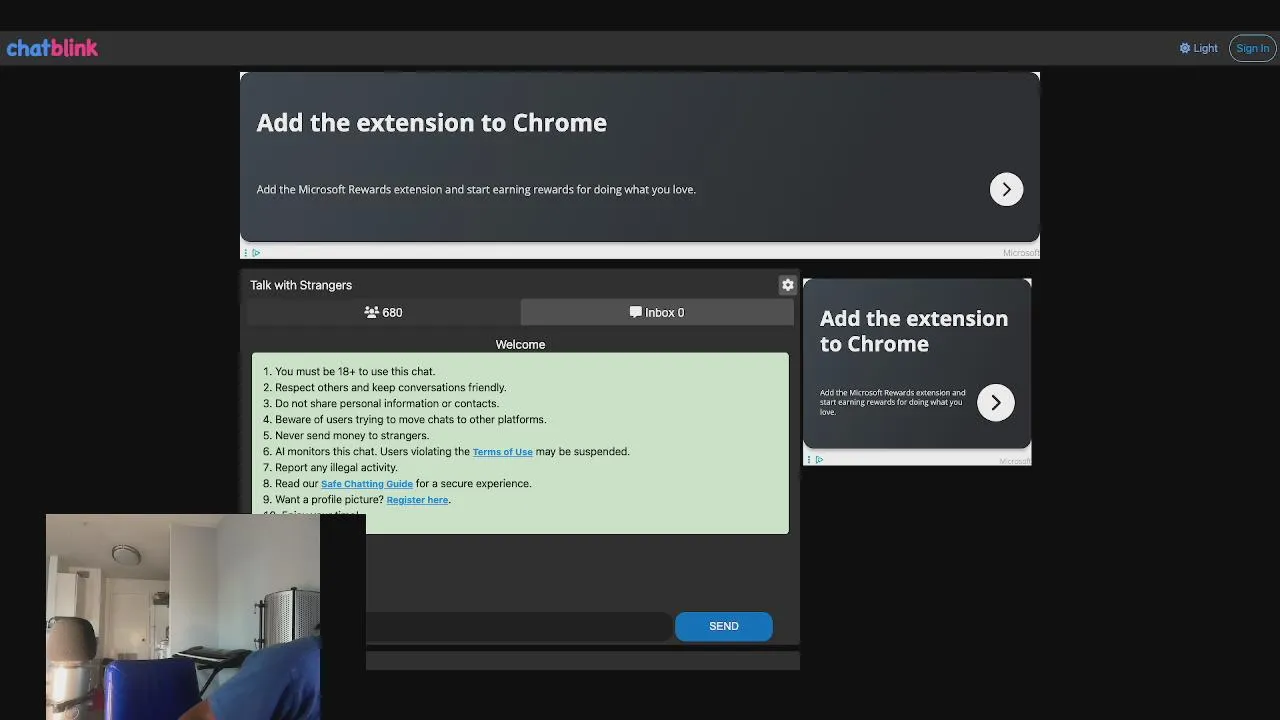Click the speech bubble icon beside Inbox

click(x=635, y=313)
